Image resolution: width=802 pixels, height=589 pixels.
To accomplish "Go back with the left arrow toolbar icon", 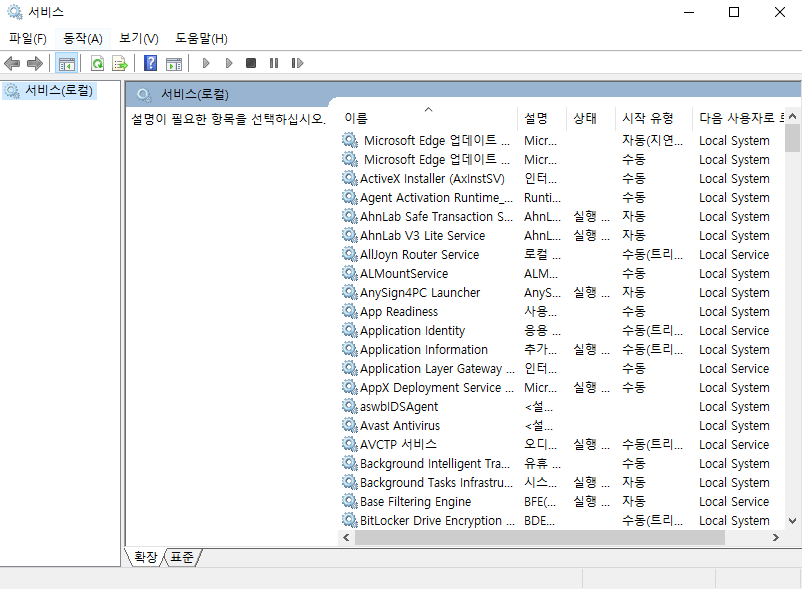I will pos(12,63).
